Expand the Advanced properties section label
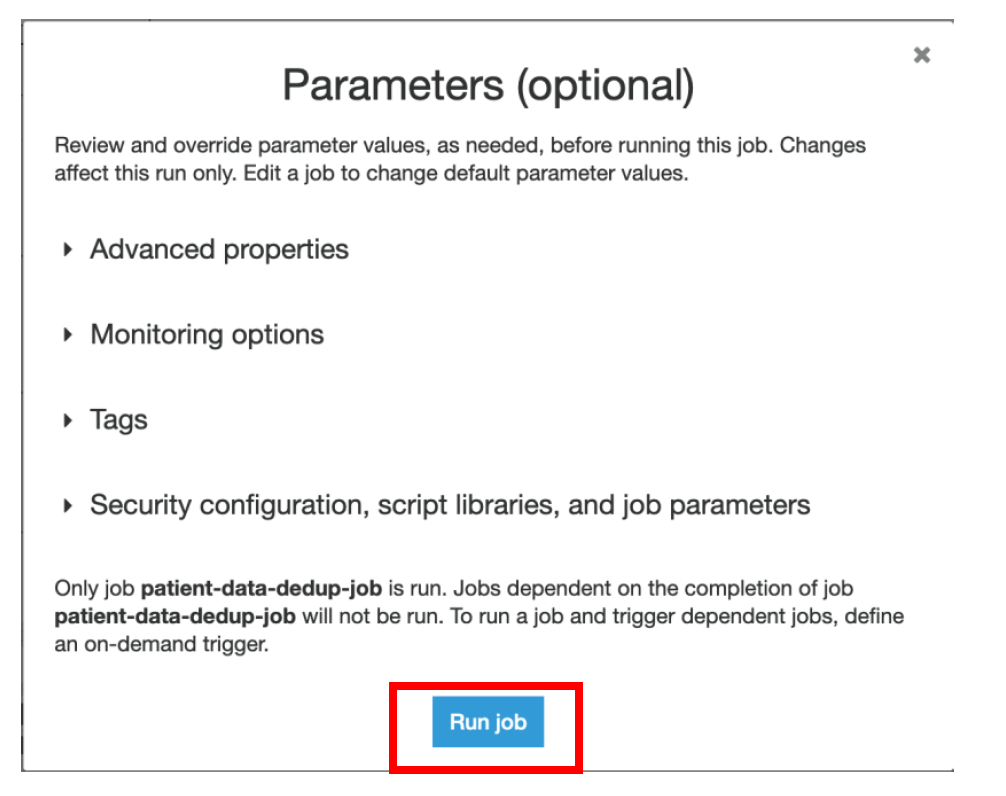Image resolution: width=1006 pixels, height=796 pixels. pyautogui.click(x=219, y=250)
